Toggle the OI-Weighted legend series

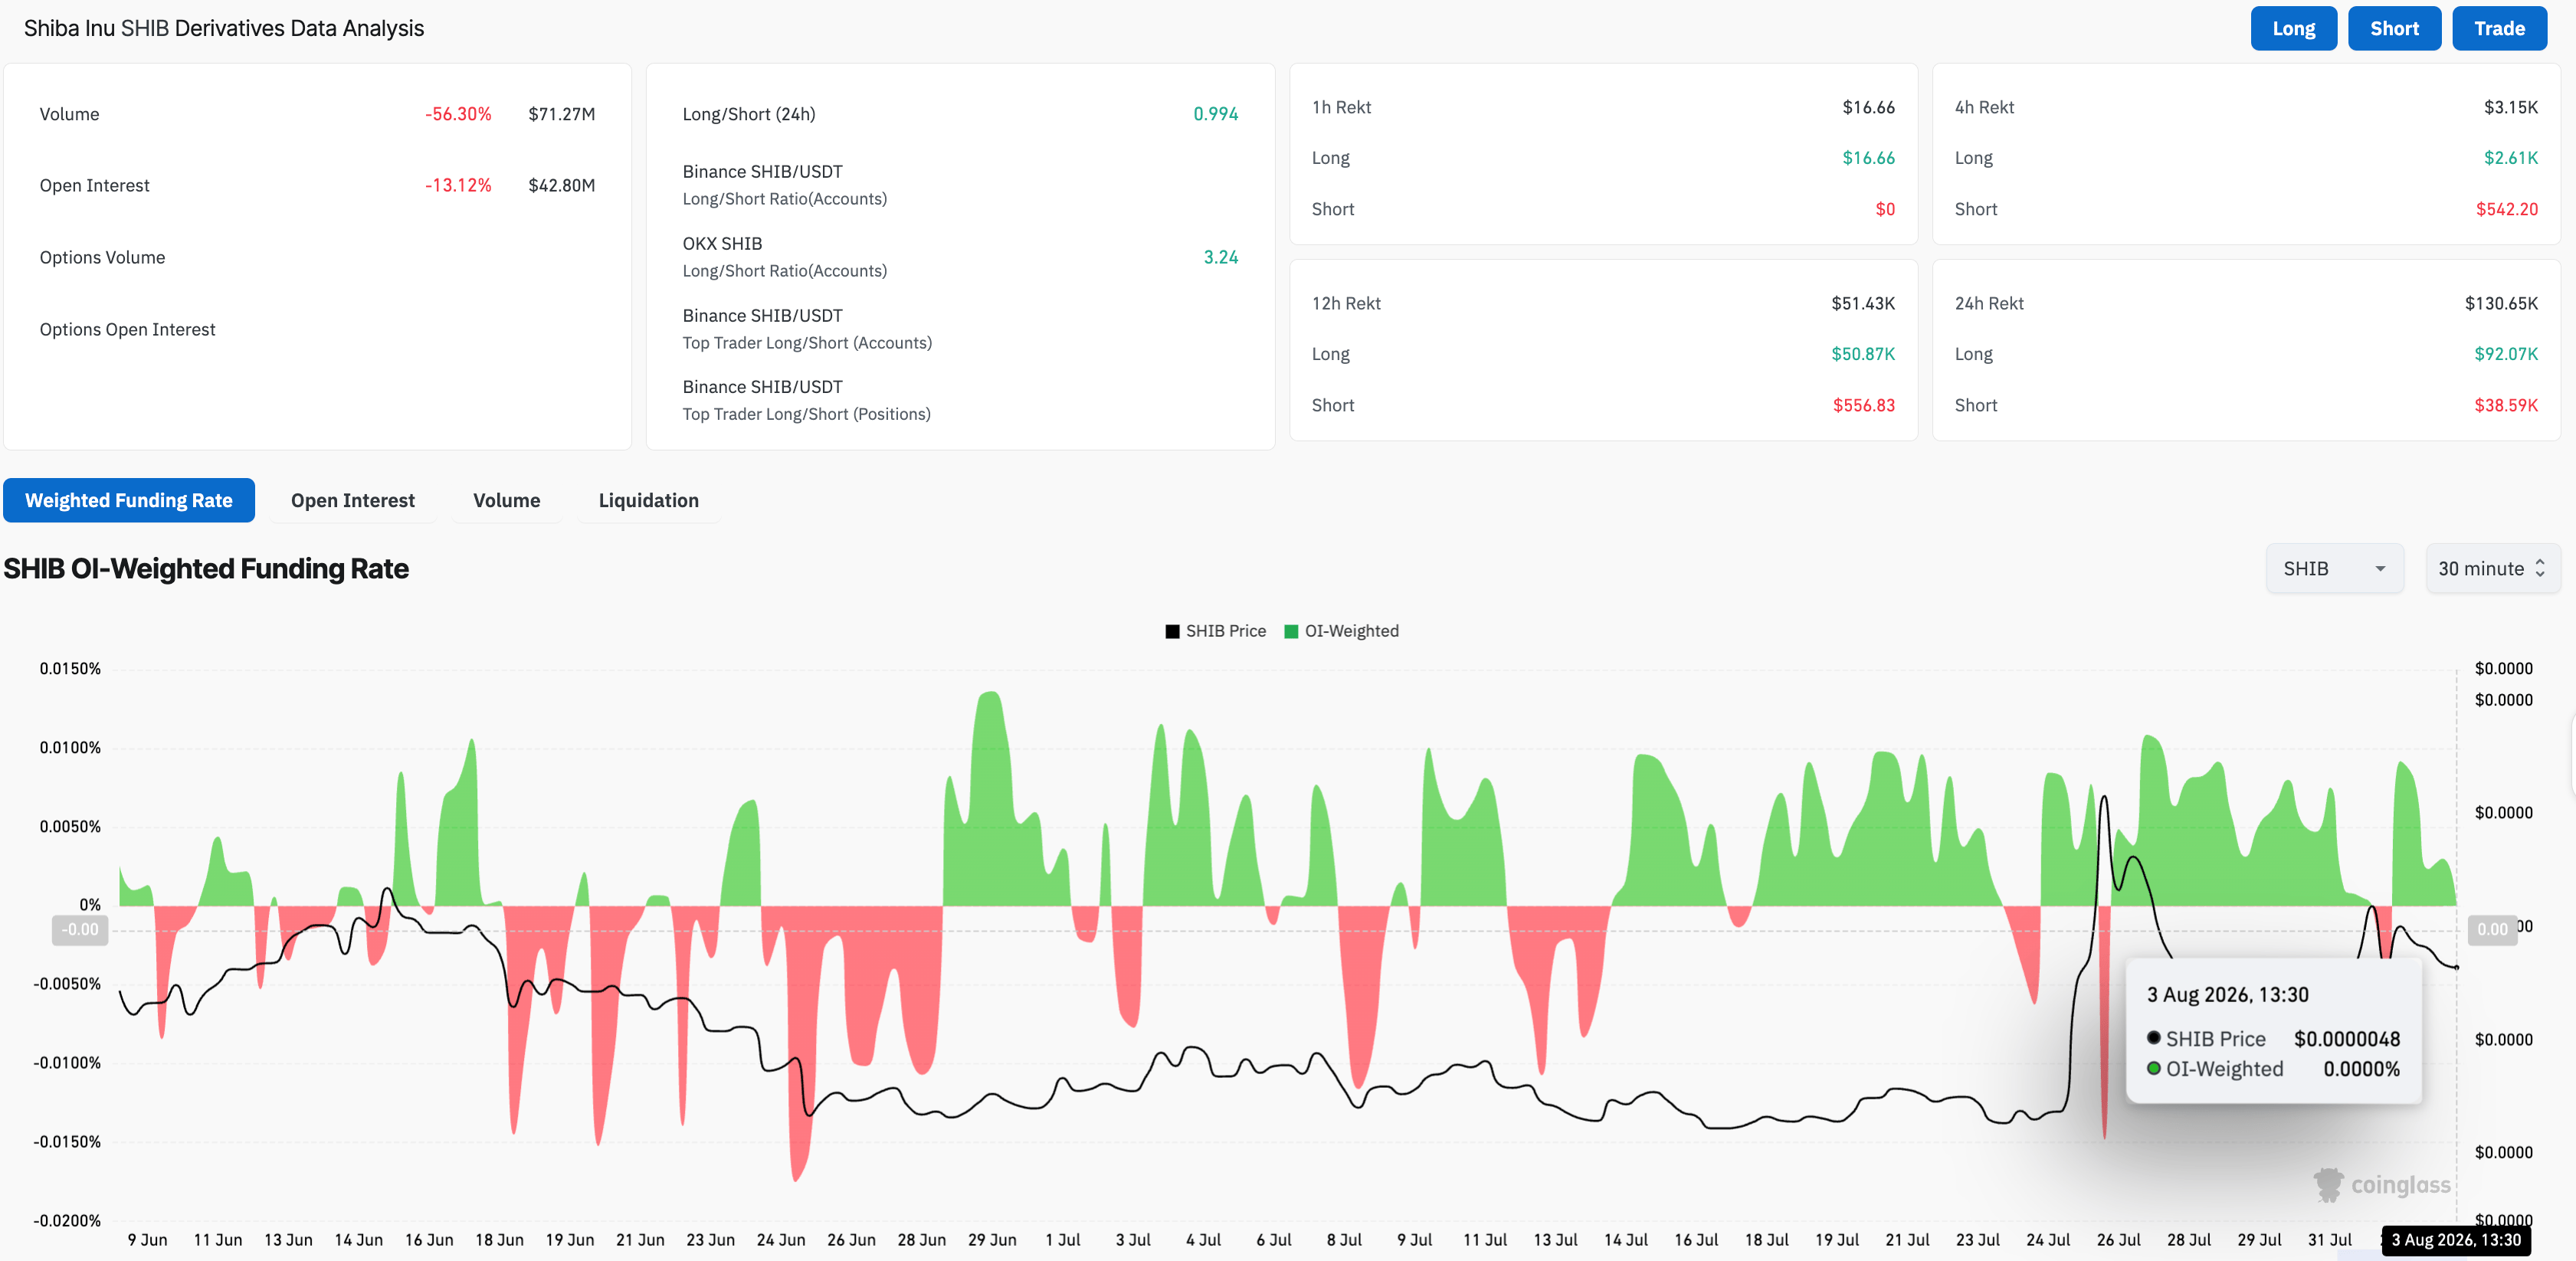pos(1342,631)
